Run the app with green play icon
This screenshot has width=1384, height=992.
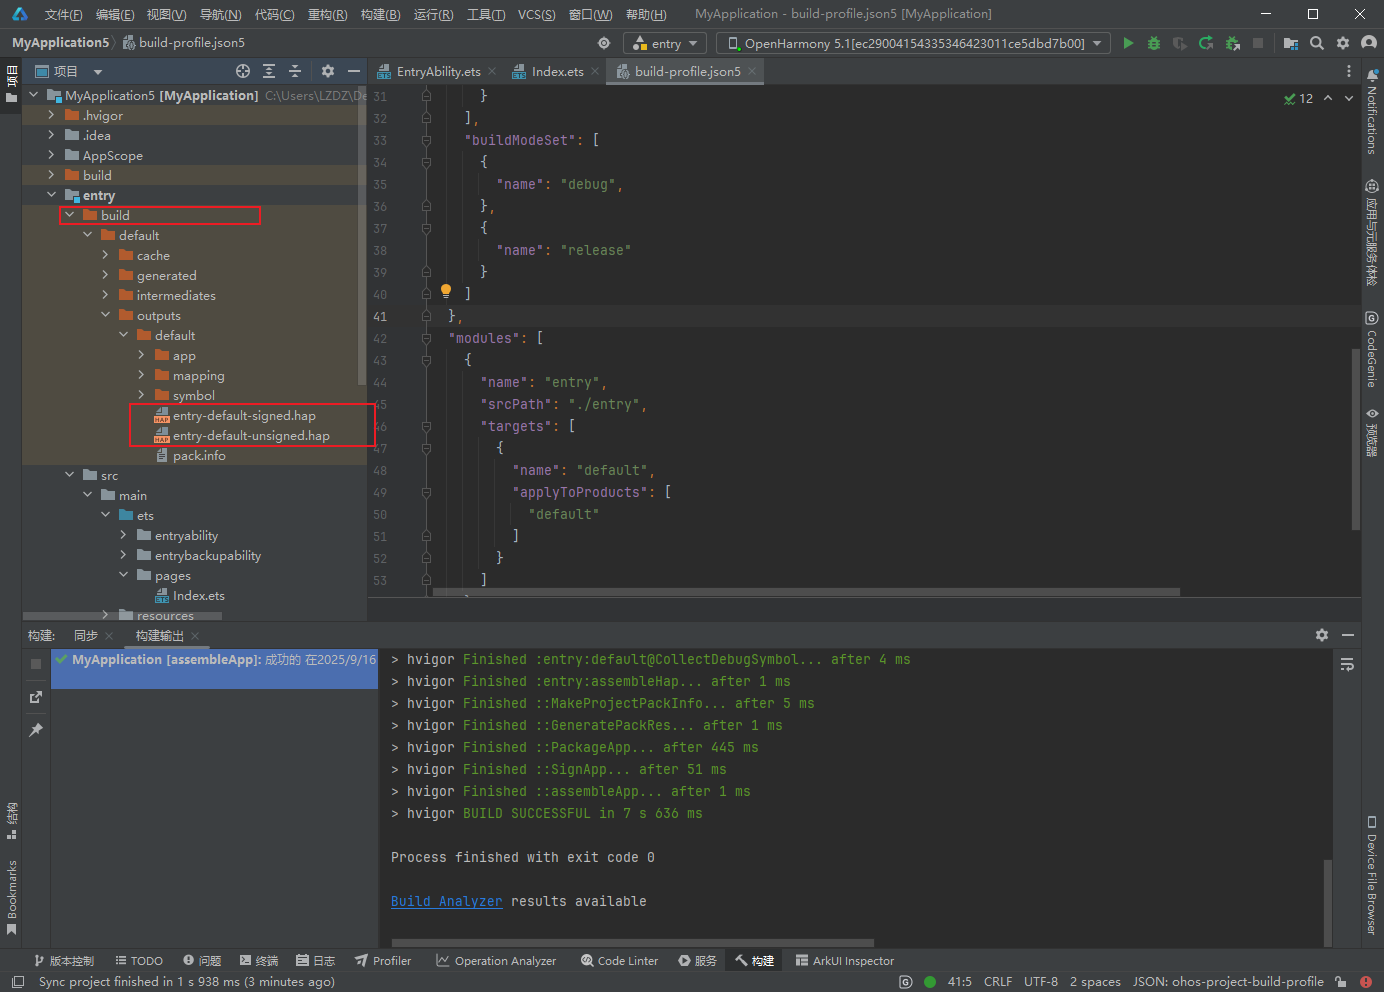(x=1128, y=43)
